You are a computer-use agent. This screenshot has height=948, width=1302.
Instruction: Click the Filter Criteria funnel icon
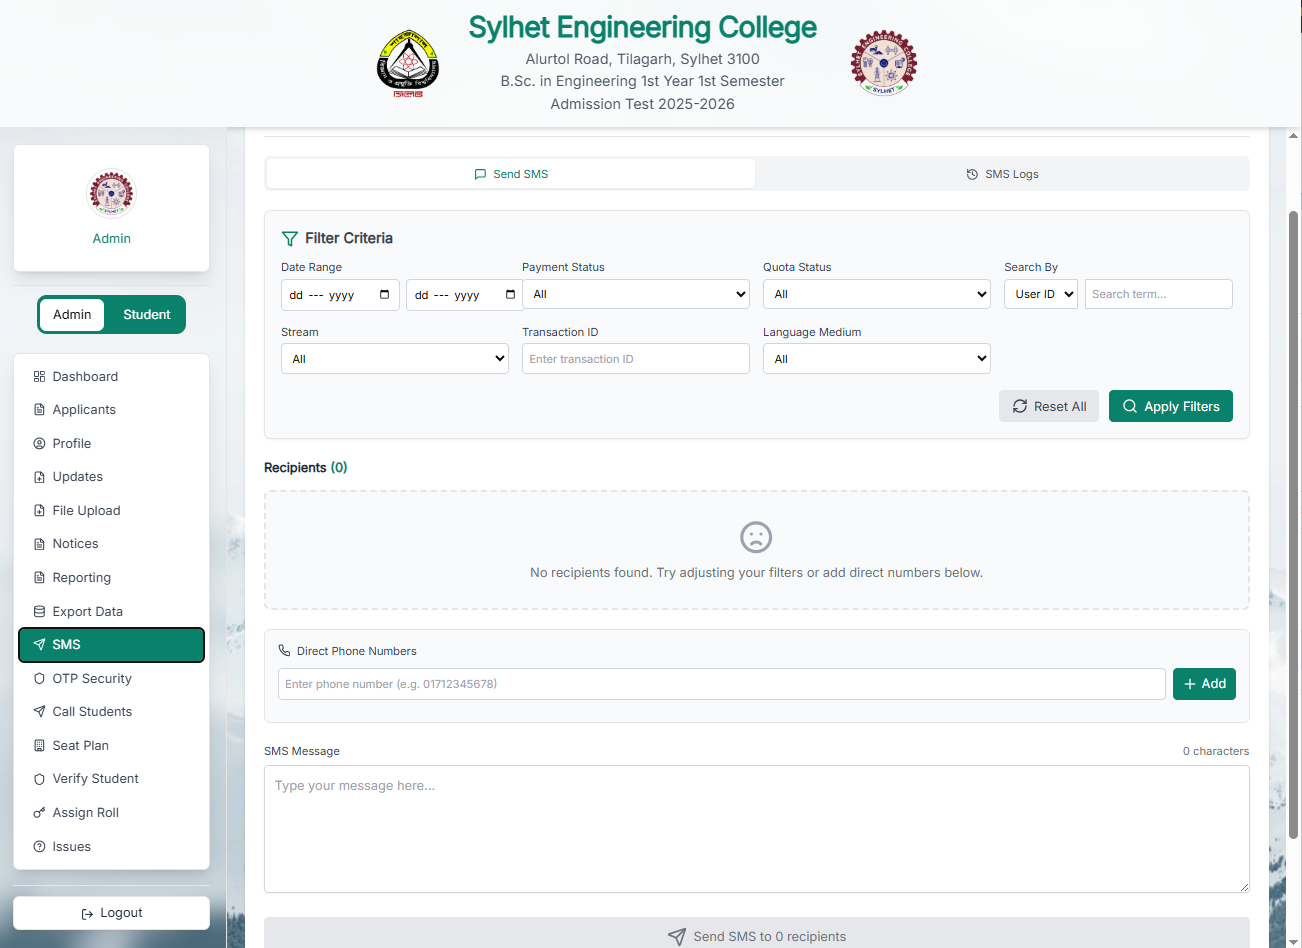[290, 238]
